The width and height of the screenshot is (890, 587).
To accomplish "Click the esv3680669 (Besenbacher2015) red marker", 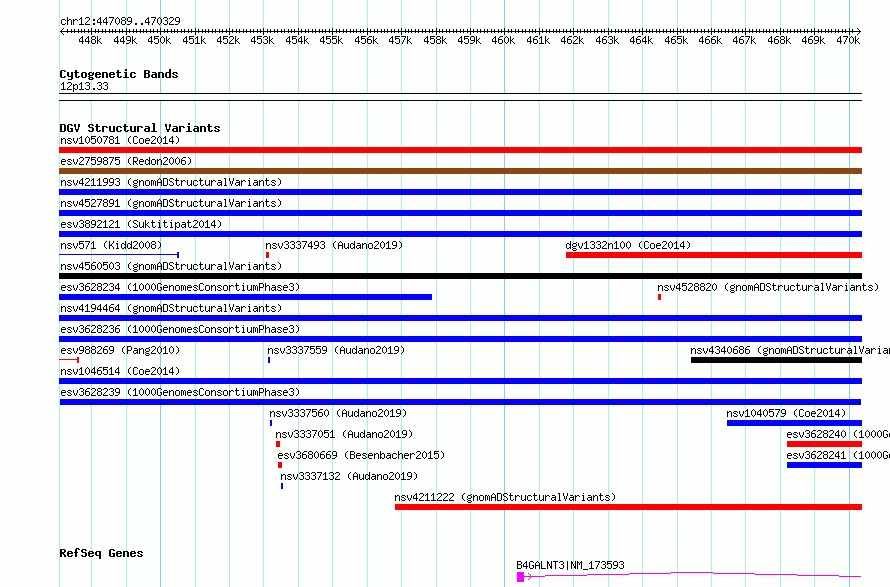I will point(280,465).
